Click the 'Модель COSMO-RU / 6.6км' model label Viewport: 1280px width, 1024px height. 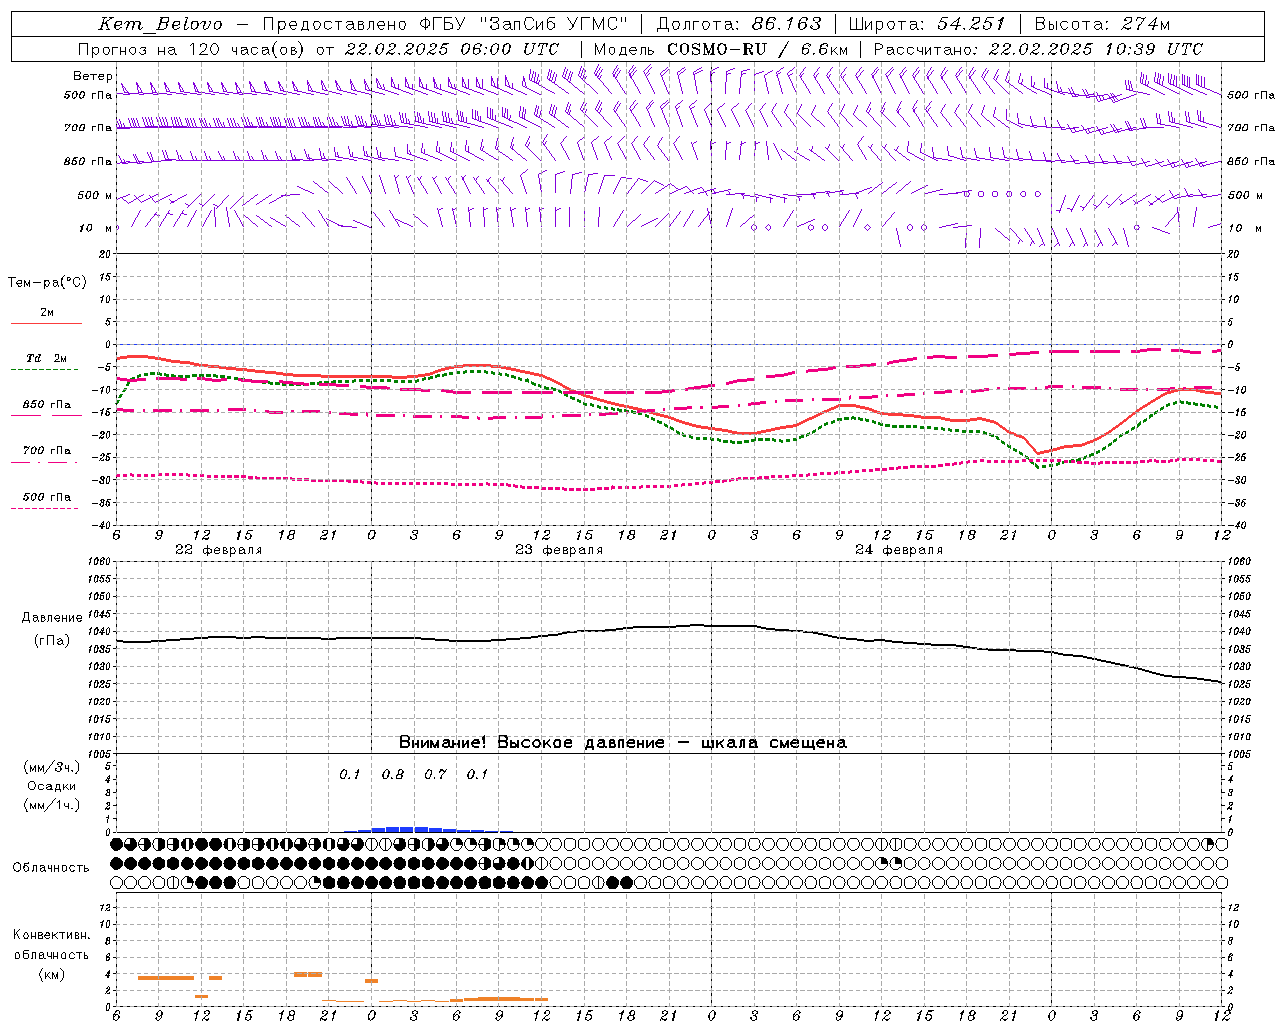coord(720,49)
